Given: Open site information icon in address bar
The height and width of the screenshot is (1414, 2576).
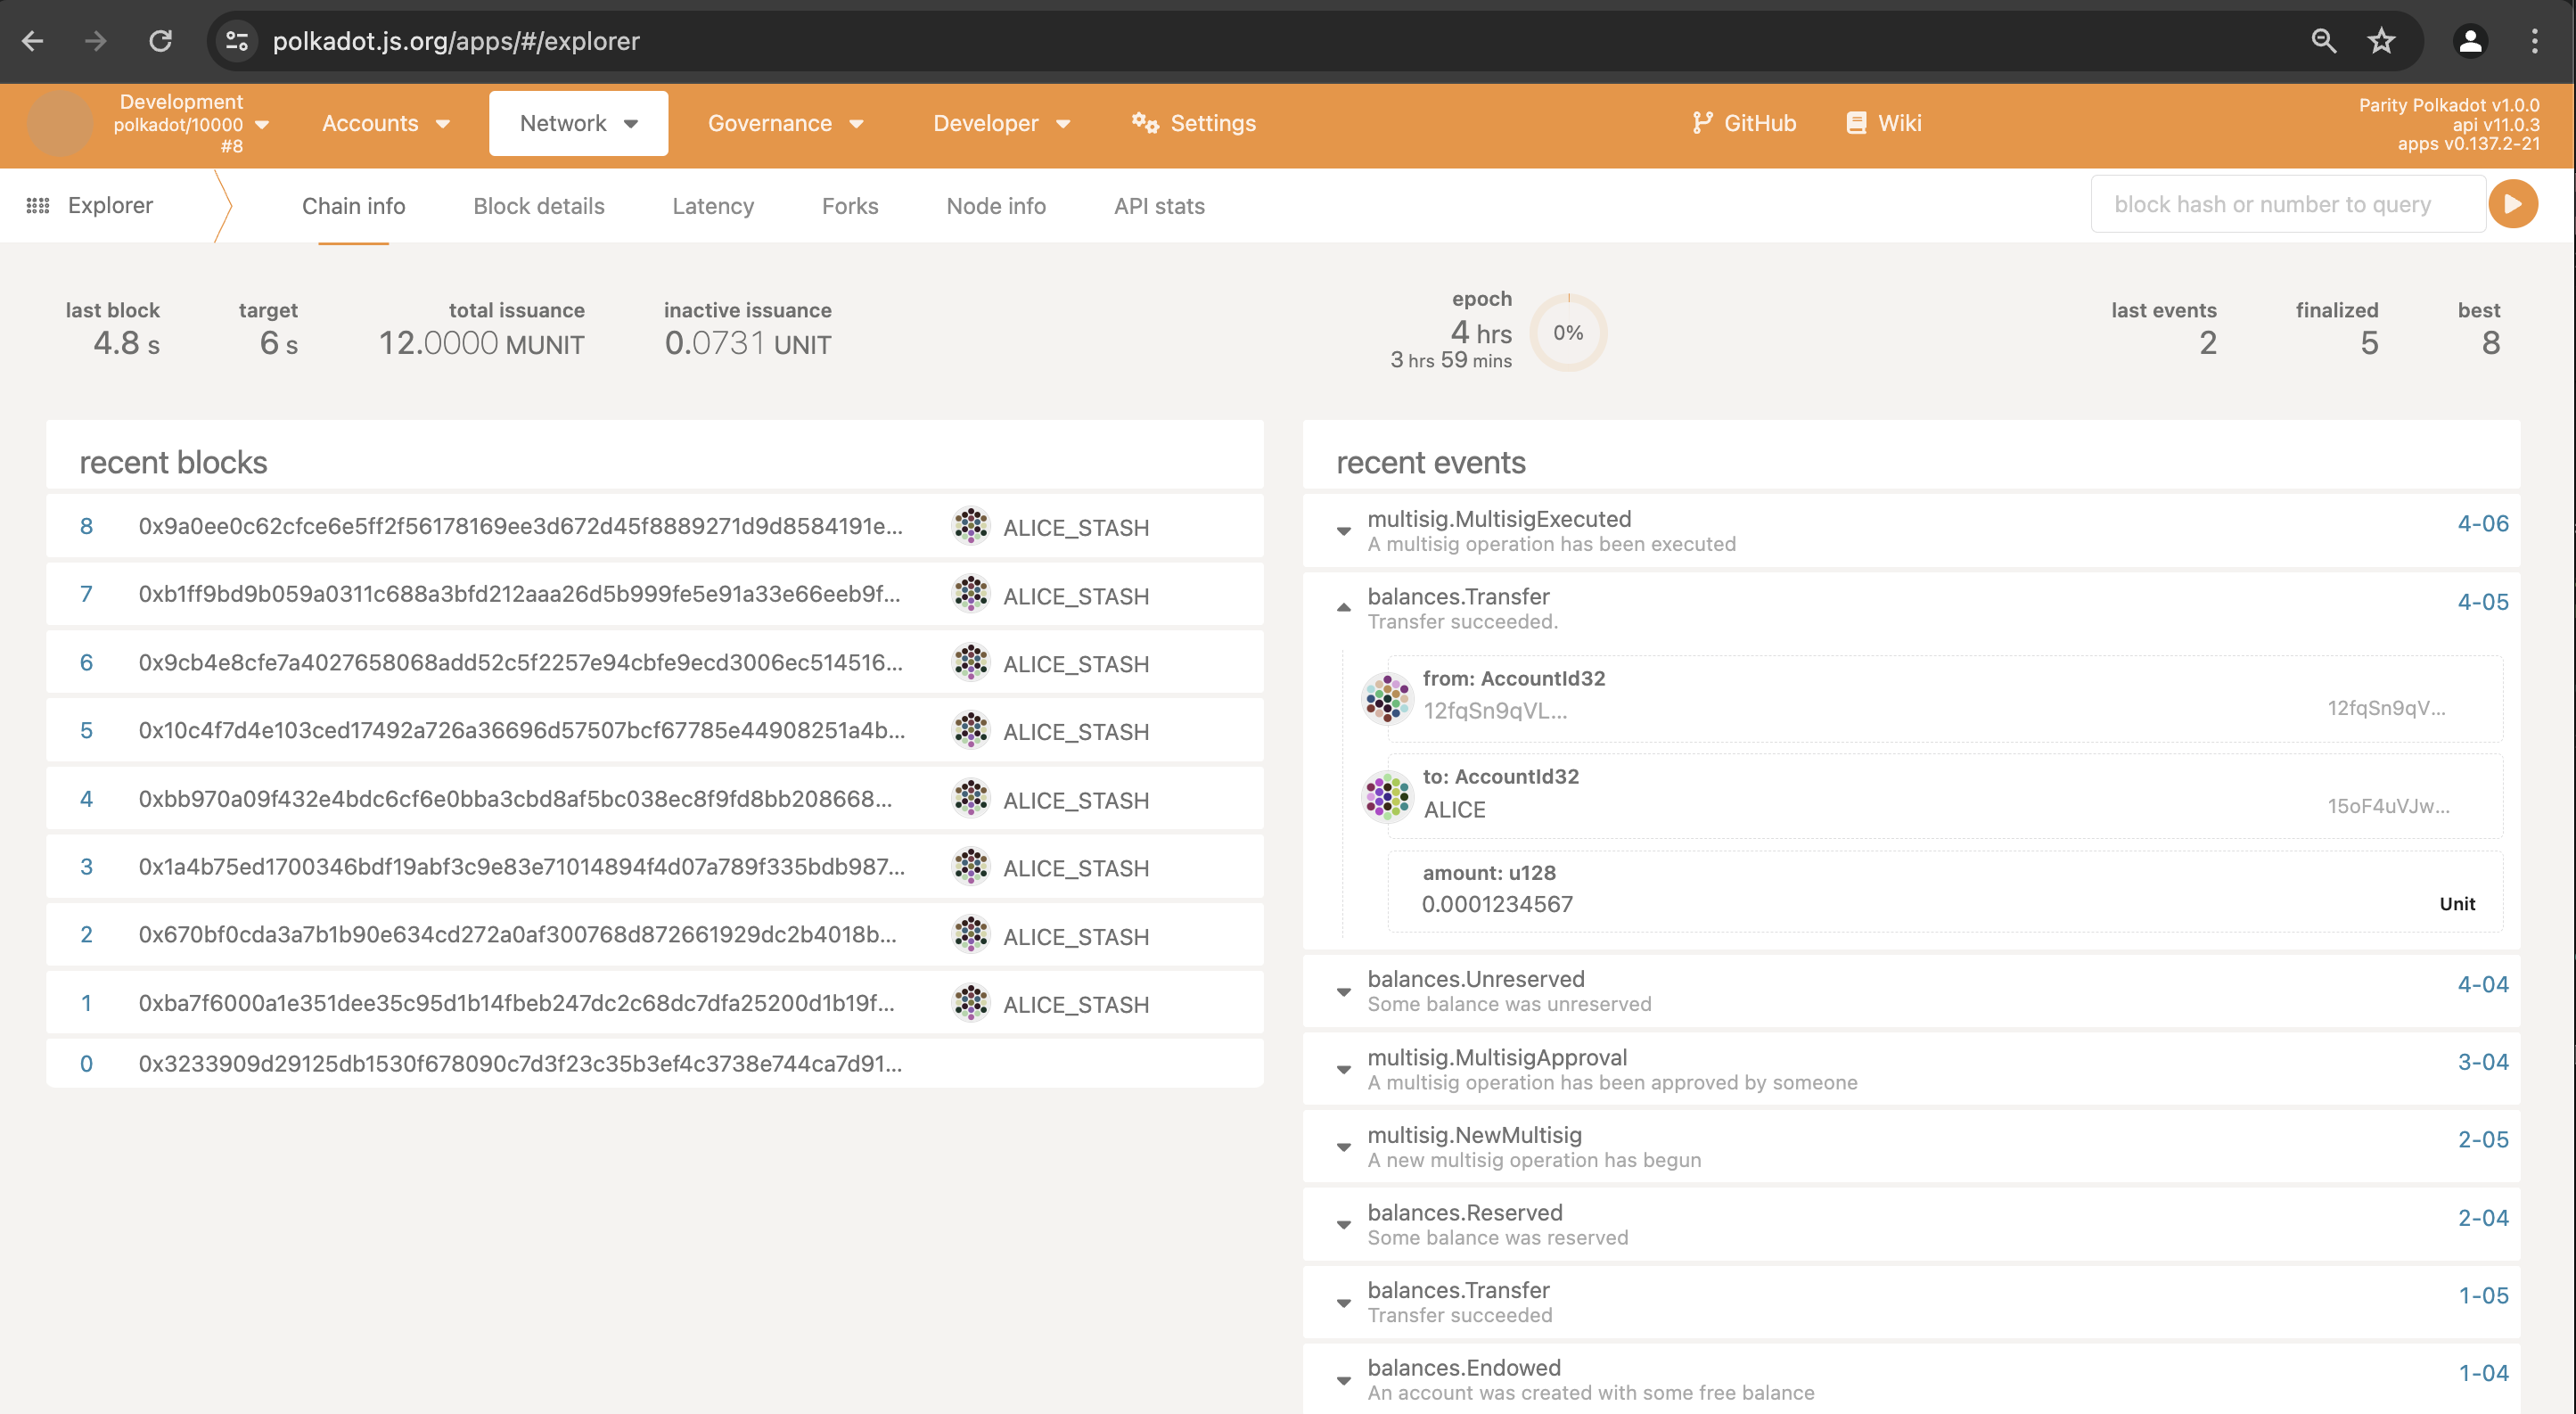Looking at the screenshot, I should tap(237, 41).
